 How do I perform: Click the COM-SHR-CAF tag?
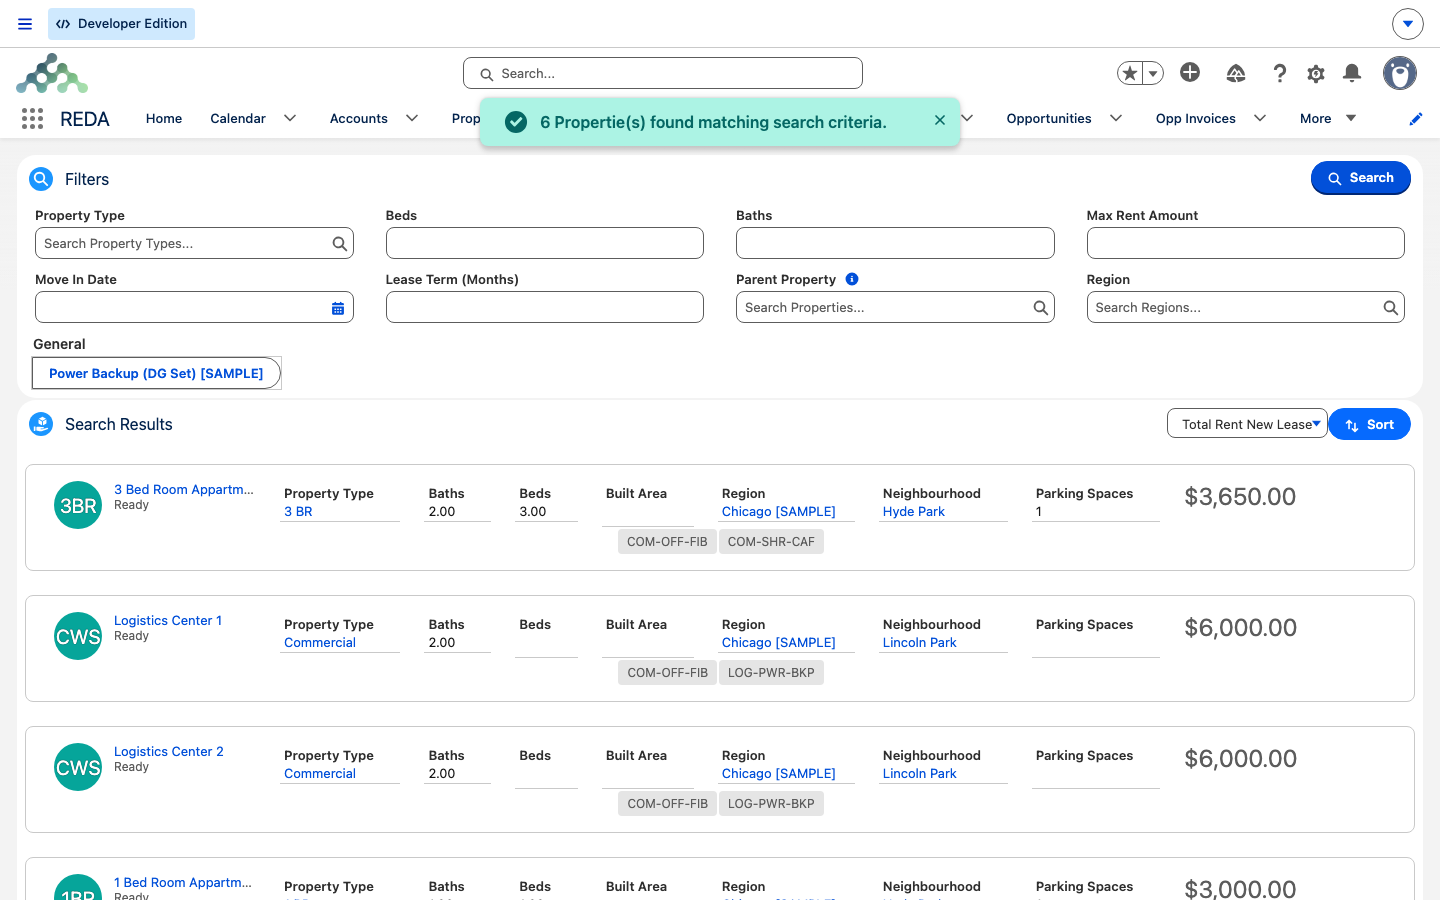click(771, 541)
